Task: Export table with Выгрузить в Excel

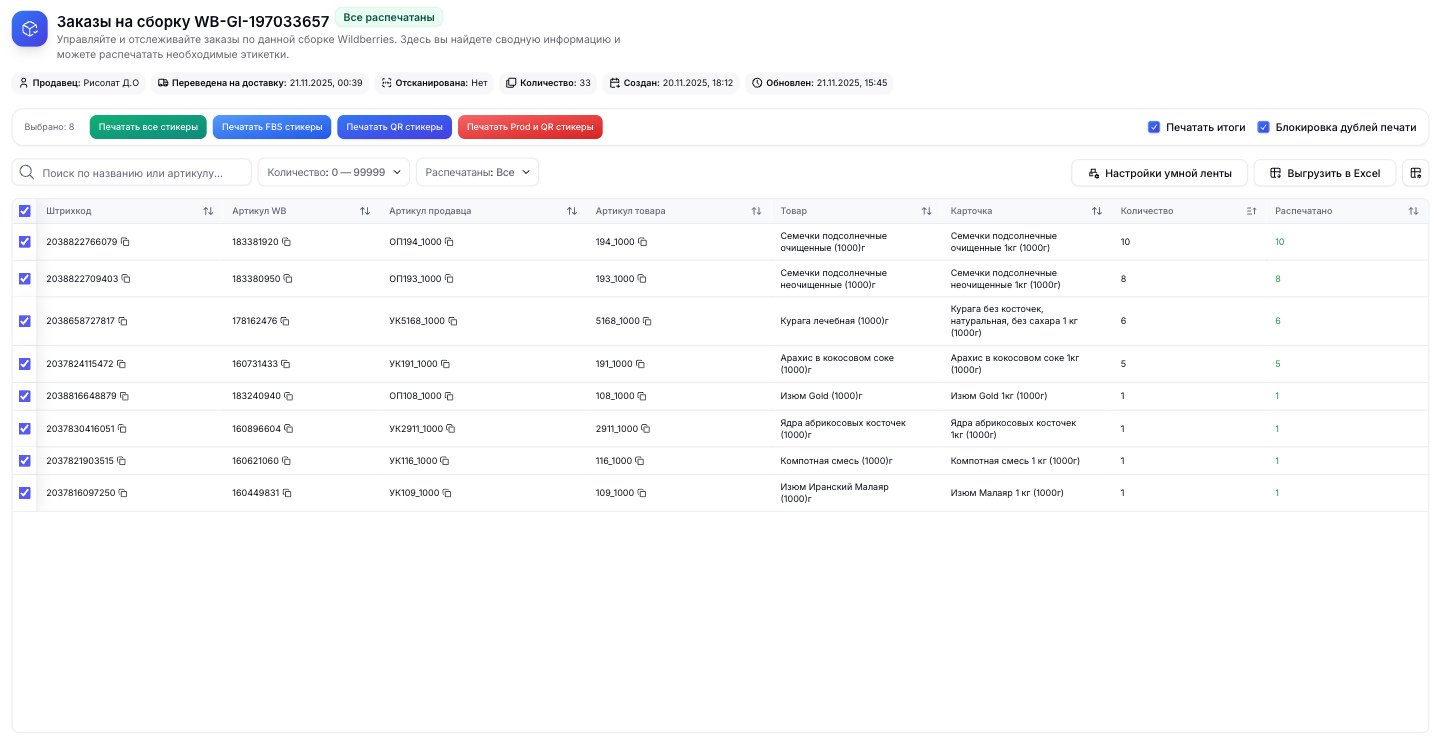Action: (x=1324, y=173)
